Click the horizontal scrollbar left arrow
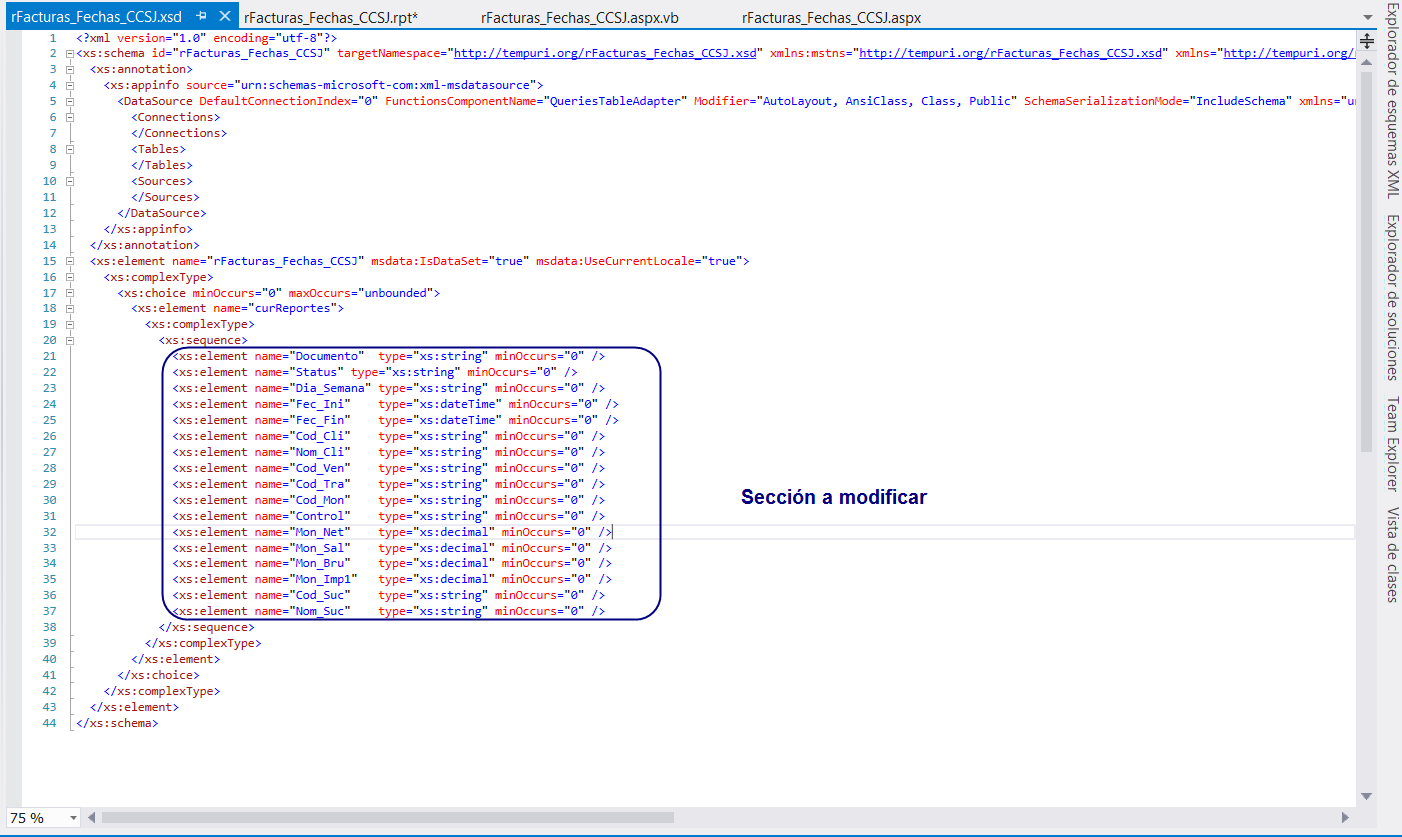 (x=91, y=817)
